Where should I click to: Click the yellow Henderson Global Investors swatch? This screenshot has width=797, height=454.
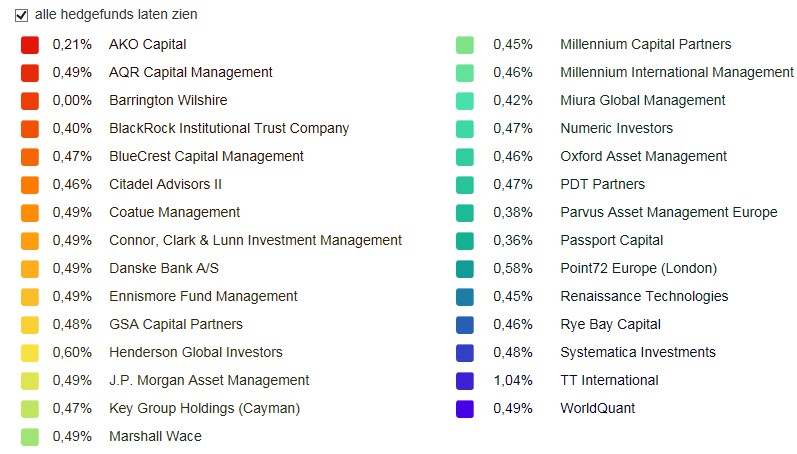30,353
